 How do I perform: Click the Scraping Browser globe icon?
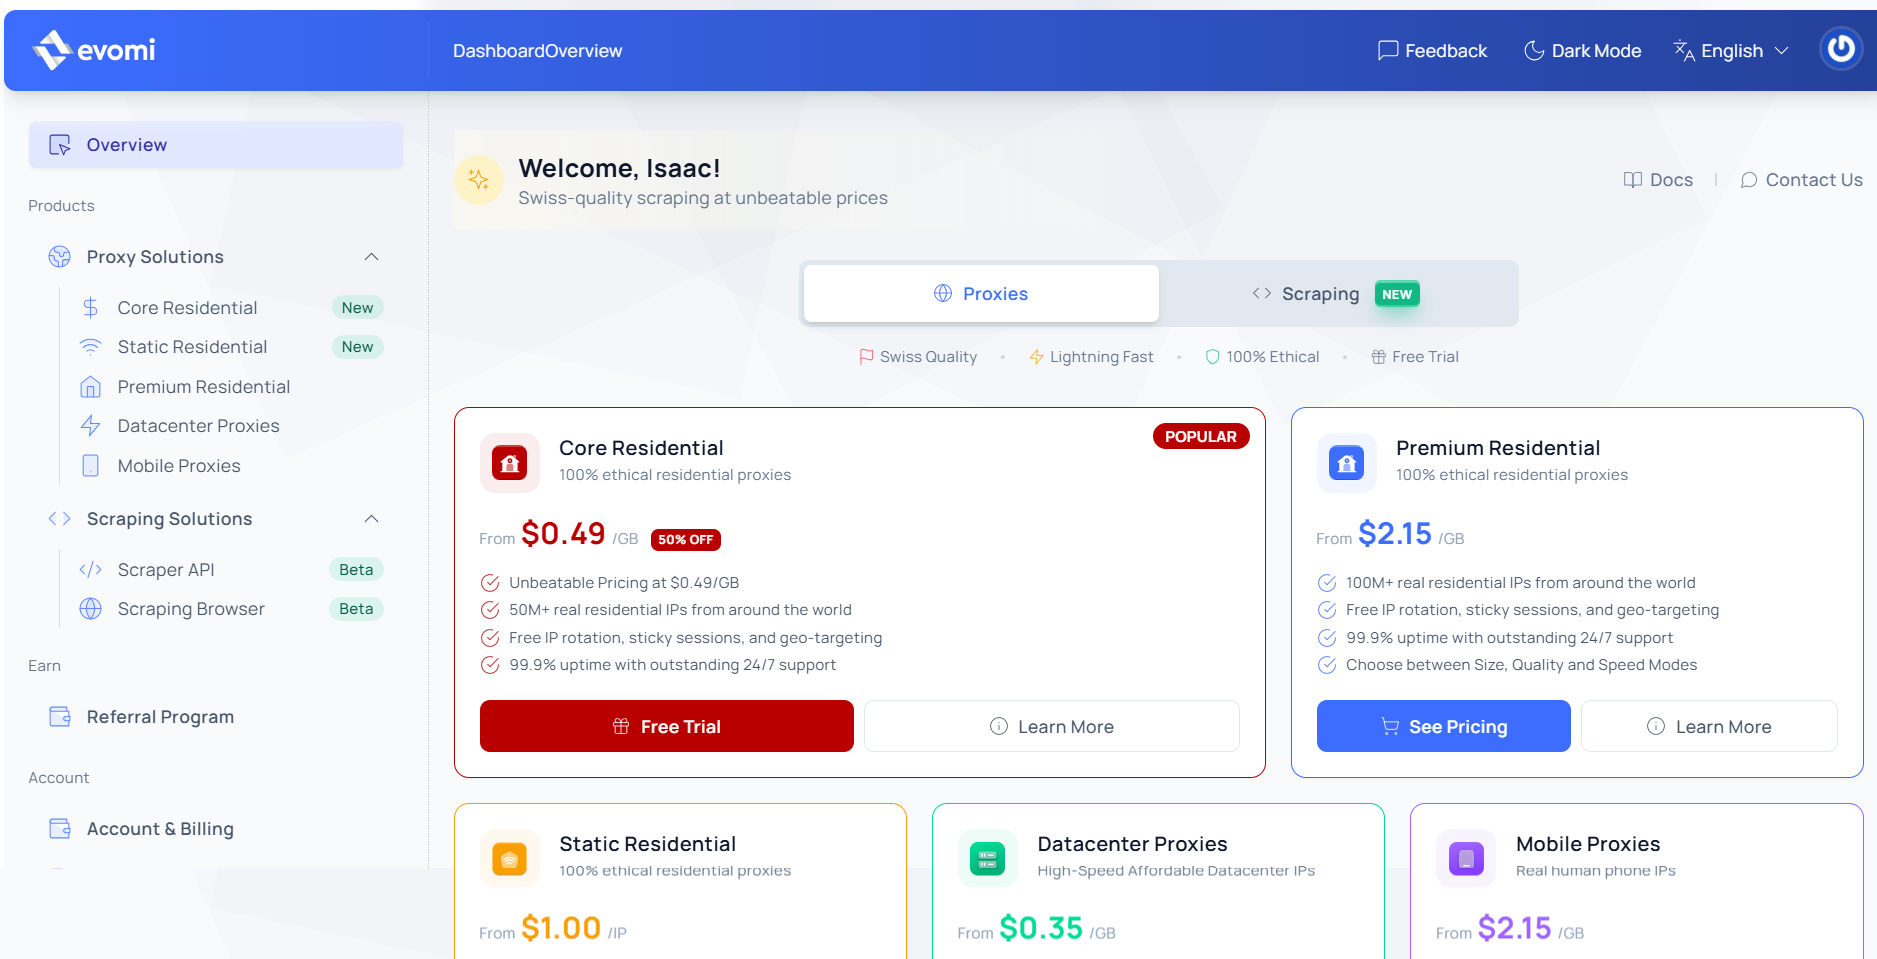tap(91, 609)
